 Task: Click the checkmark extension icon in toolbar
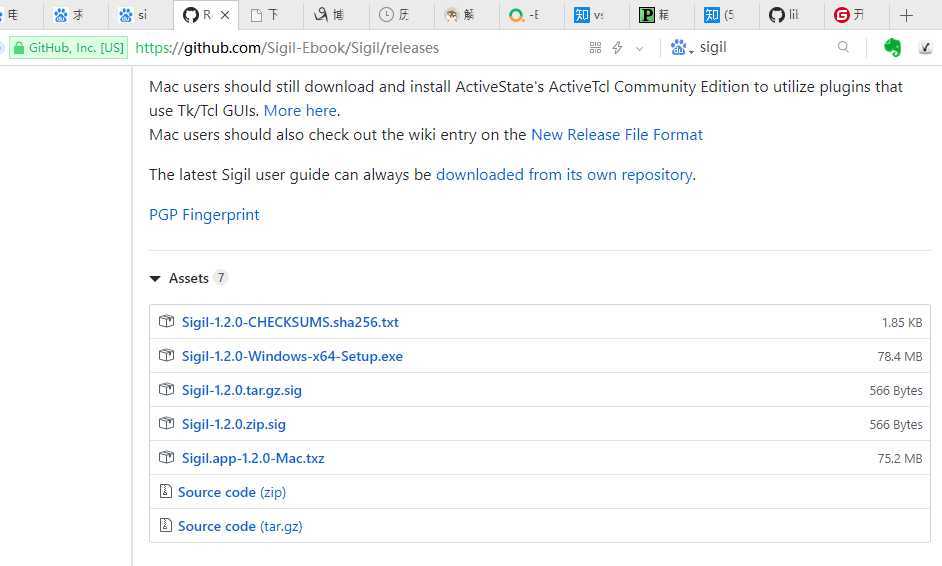[926, 47]
